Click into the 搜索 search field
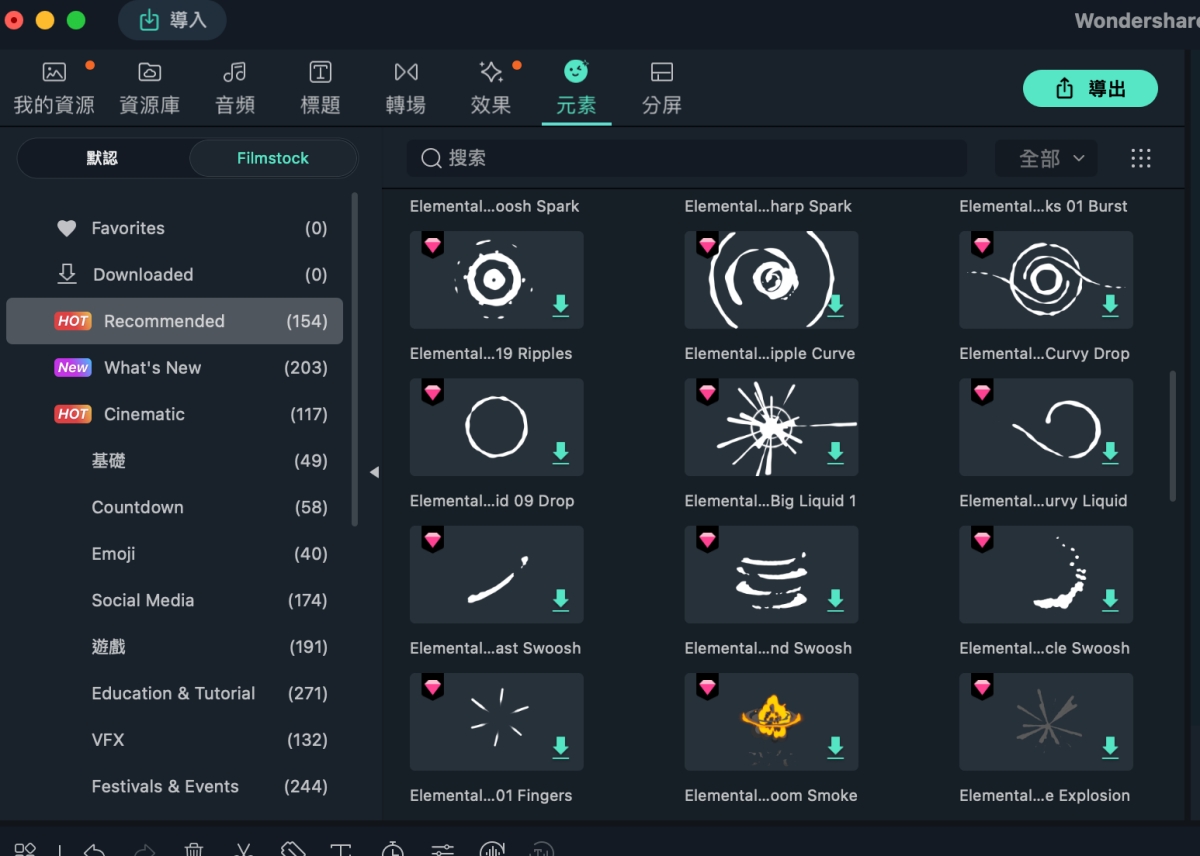The width and height of the screenshot is (1200, 856). pos(690,158)
